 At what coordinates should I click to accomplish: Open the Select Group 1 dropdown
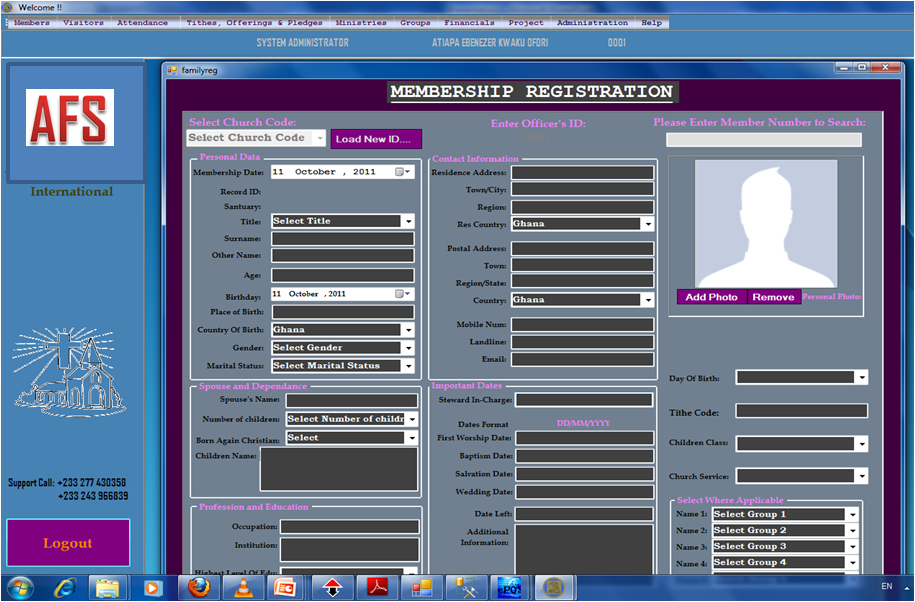click(x=852, y=515)
